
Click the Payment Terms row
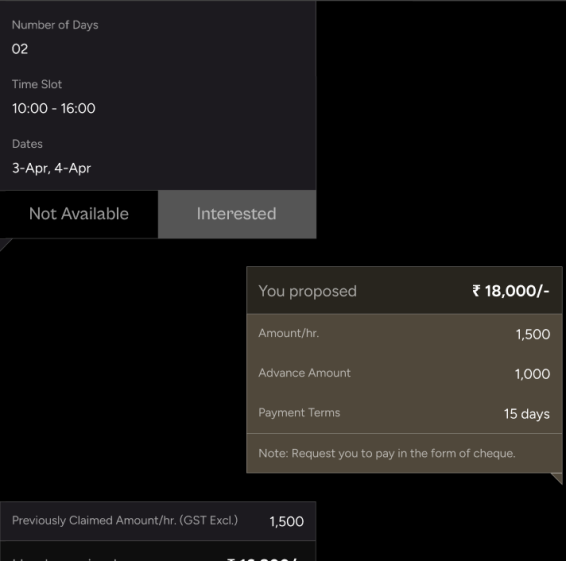pos(404,413)
